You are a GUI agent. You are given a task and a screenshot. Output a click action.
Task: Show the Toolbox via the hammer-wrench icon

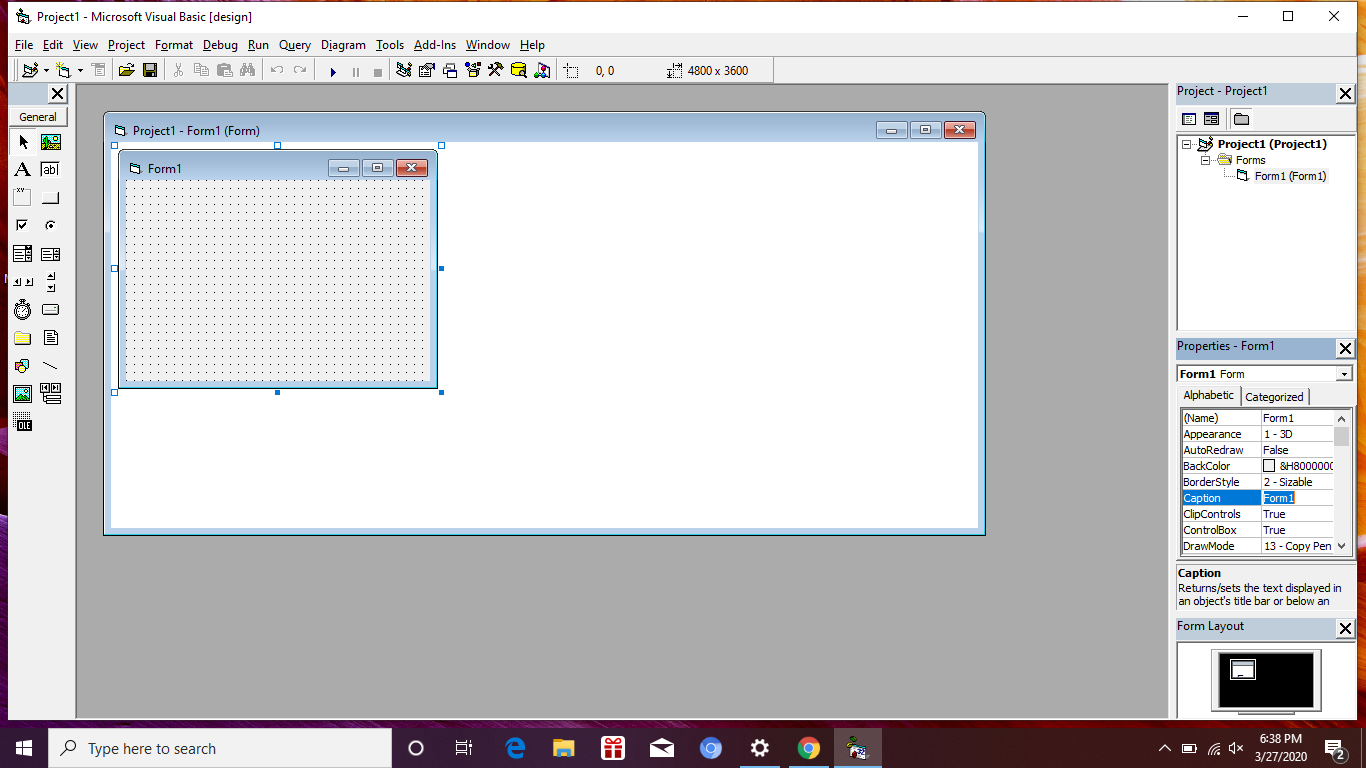pyautogui.click(x=496, y=70)
